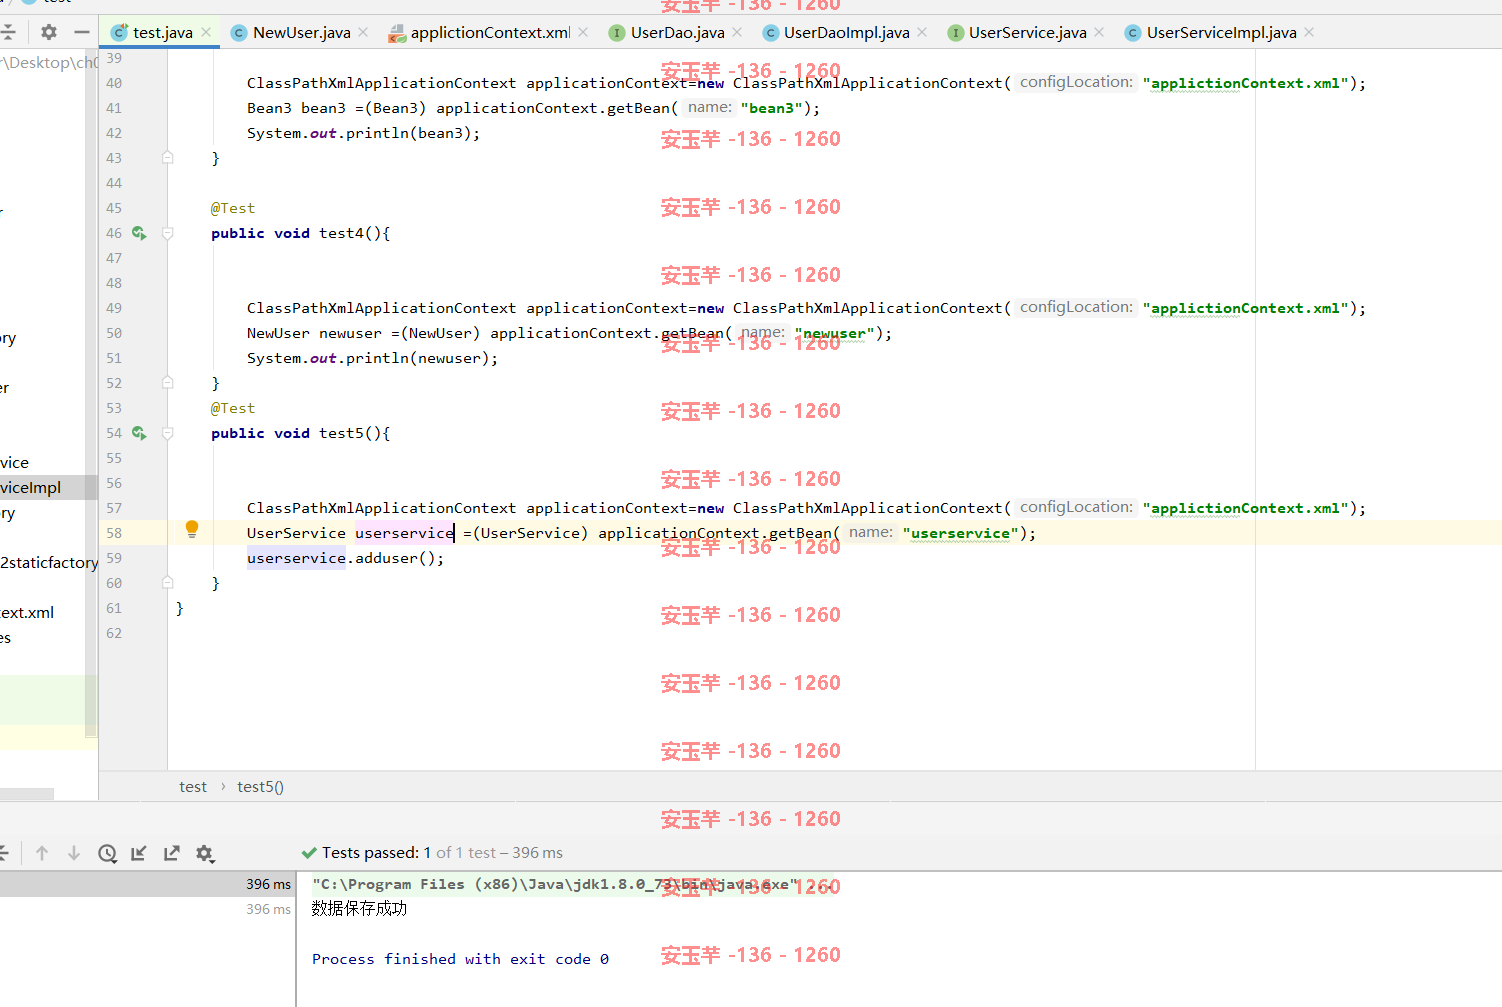This screenshot has height=1007, width=1502.
Task: Close the applictionContext.xml tab
Action: coord(583,32)
